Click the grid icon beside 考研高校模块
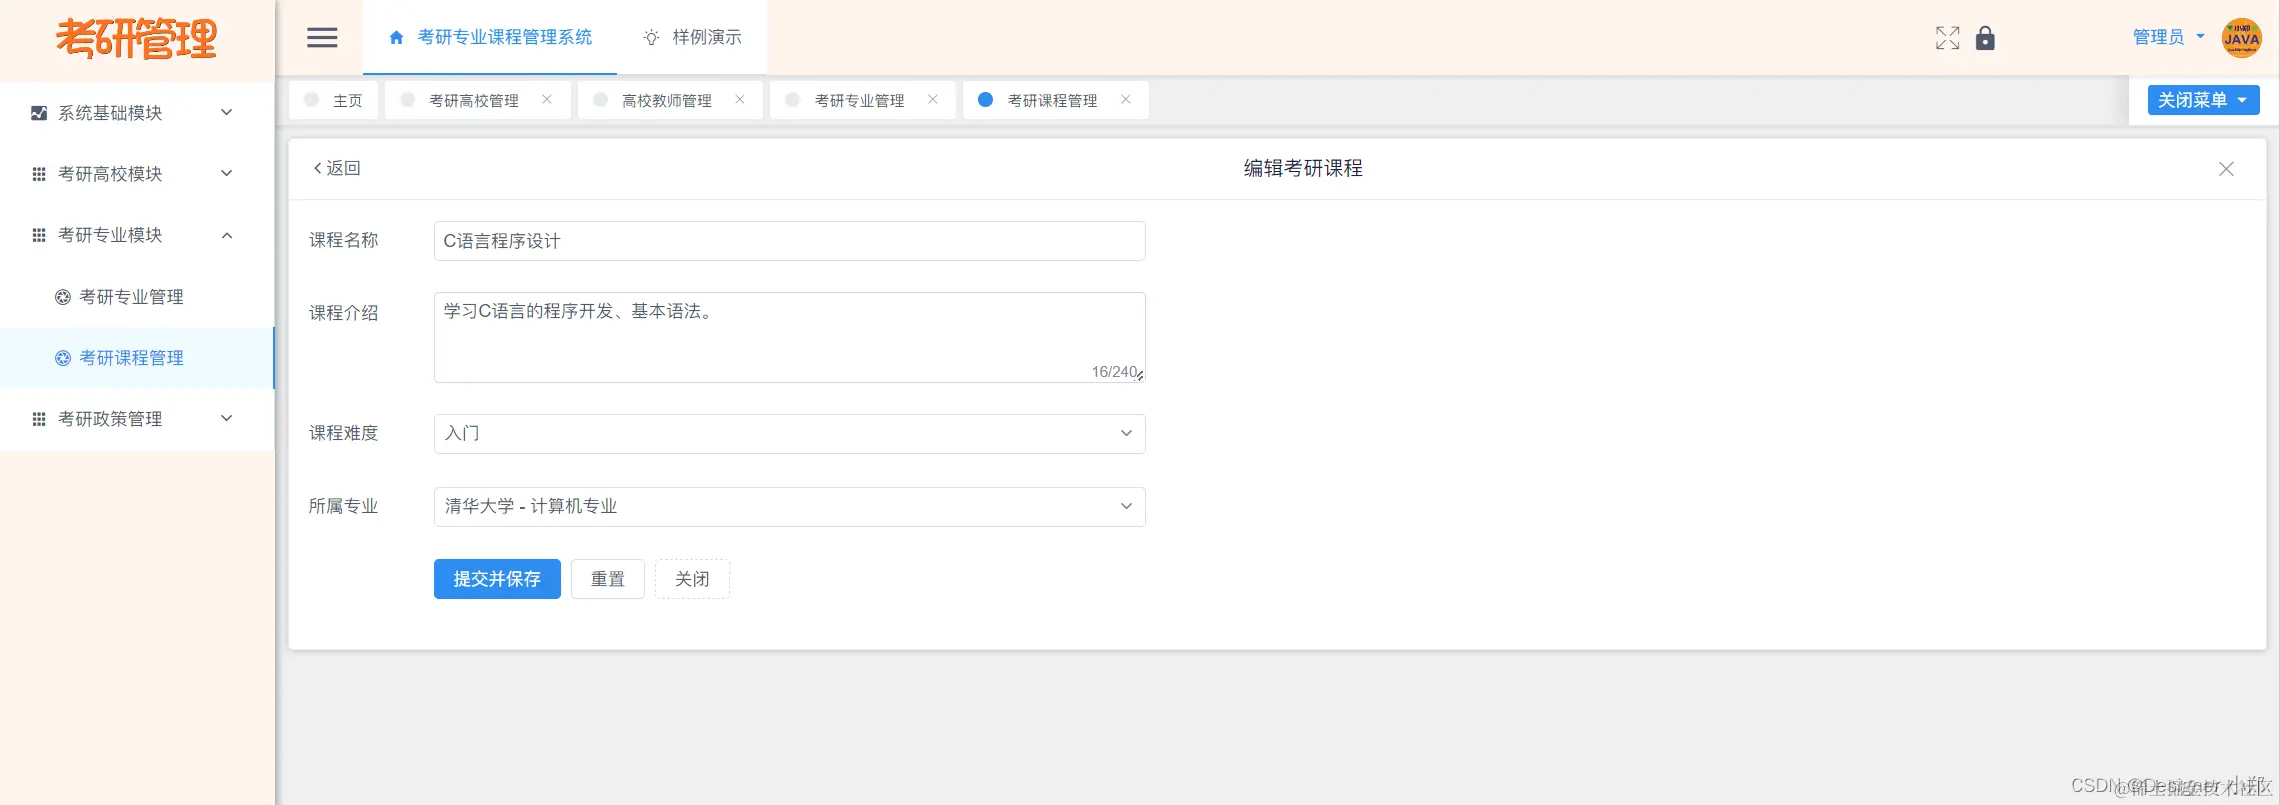The height and width of the screenshot is (805, 2280). click(39, 174)
